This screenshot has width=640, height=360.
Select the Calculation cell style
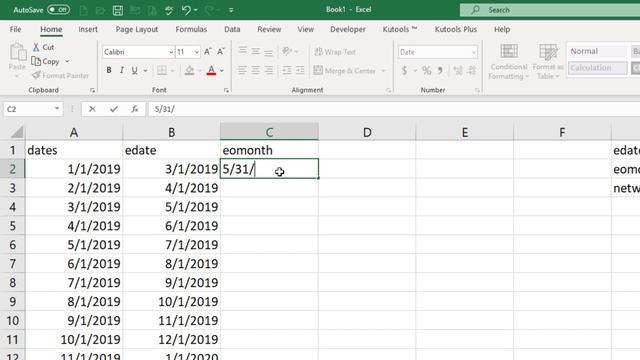[597, 68]
